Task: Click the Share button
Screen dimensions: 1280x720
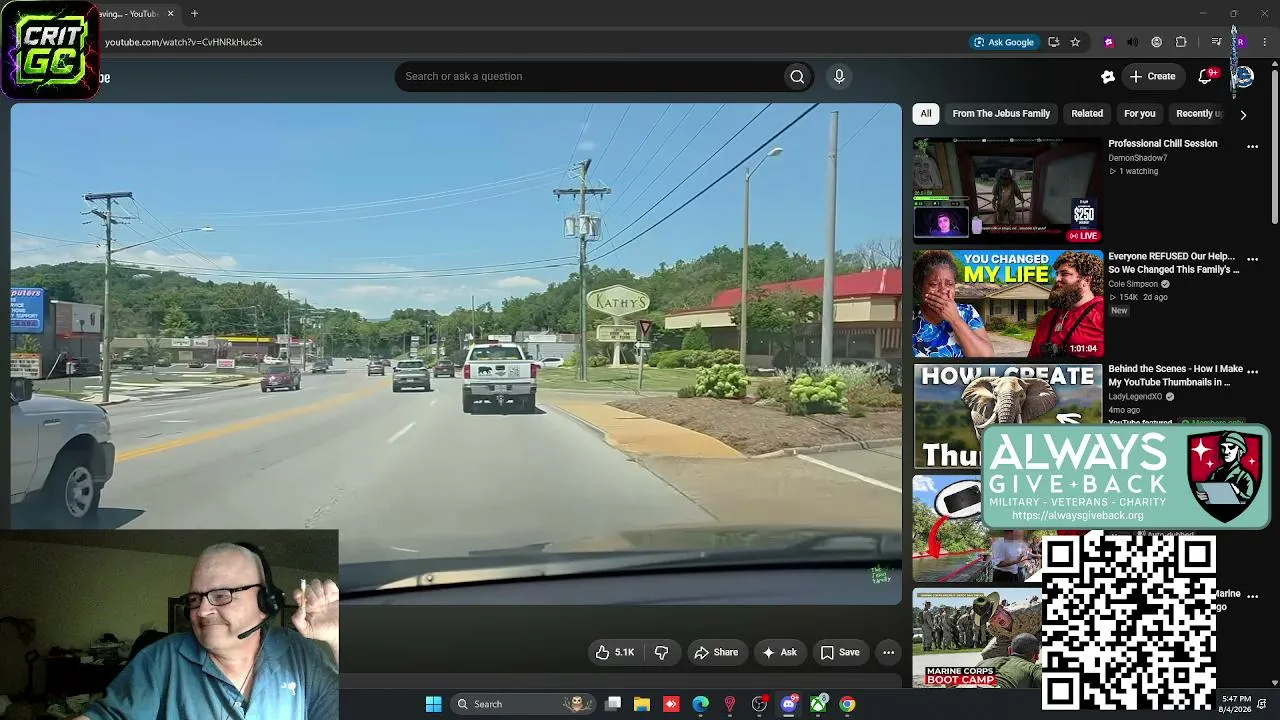Action: (716, 652)
